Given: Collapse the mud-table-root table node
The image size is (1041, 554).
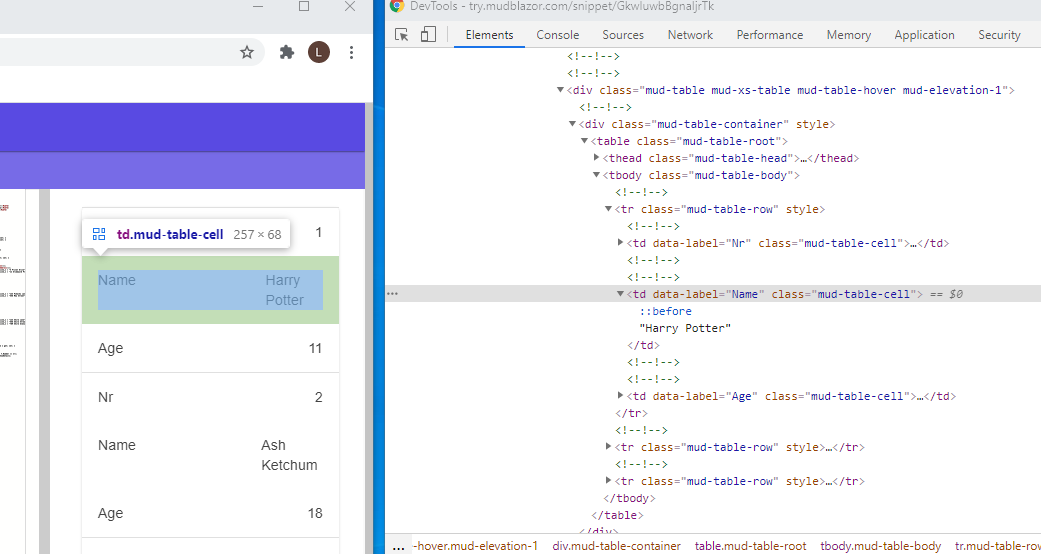Looking at the screenshot, I should click(584, 141).
